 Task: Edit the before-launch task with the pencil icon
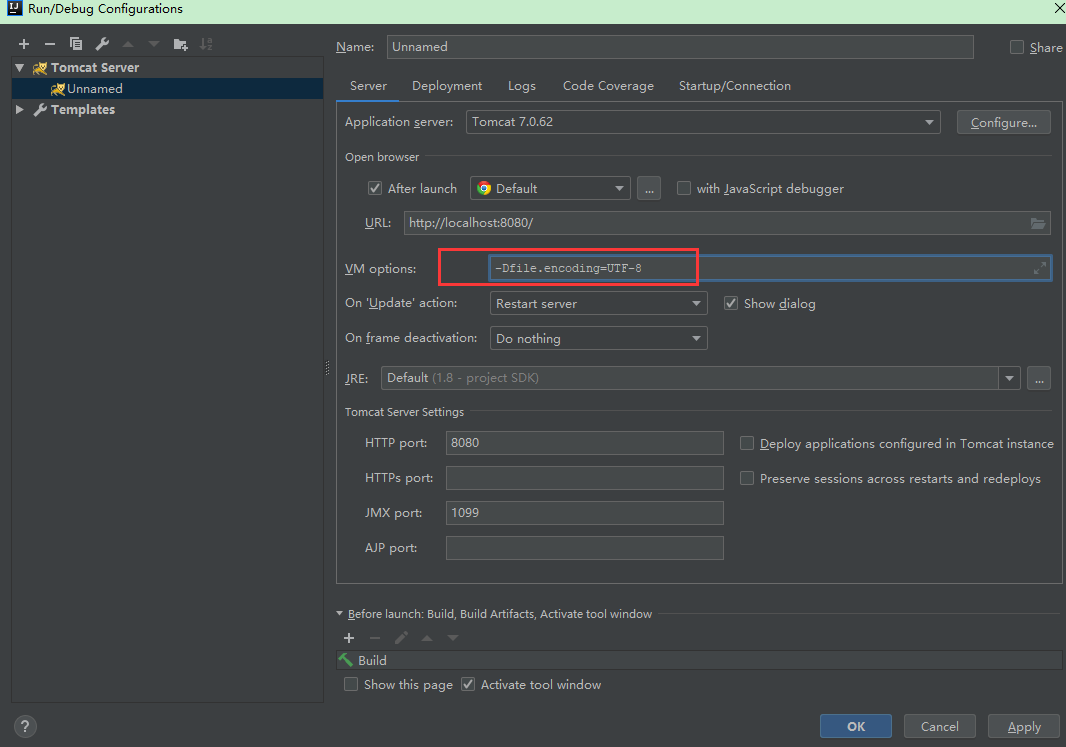[401, 638]
